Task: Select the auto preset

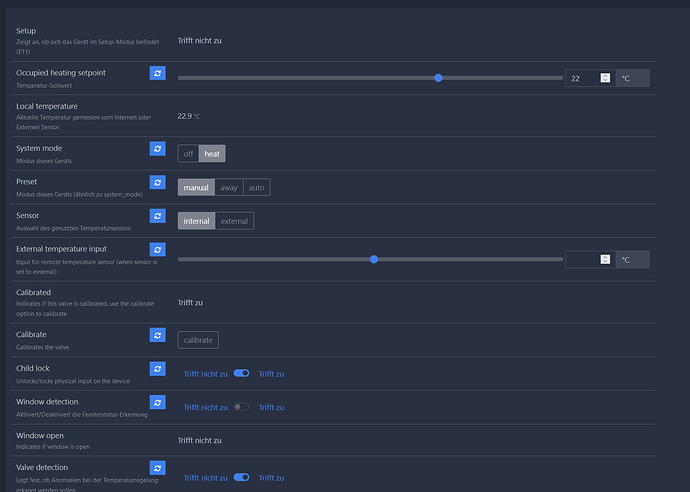Action: tap(257, 187)
